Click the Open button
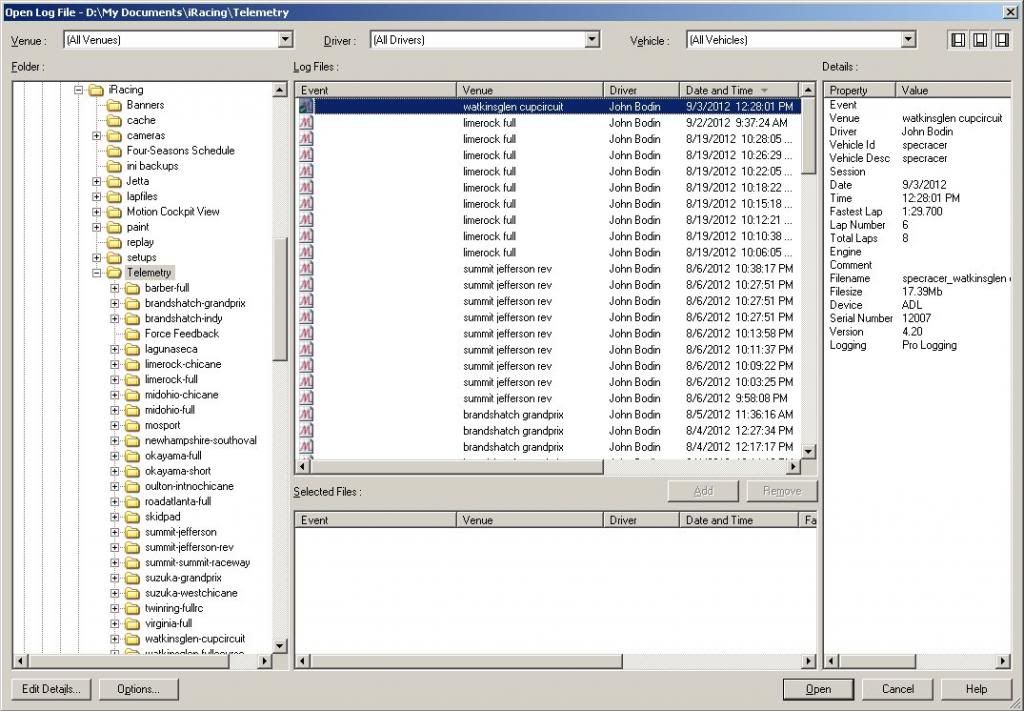1024x711 pixels. pos(818,689)
